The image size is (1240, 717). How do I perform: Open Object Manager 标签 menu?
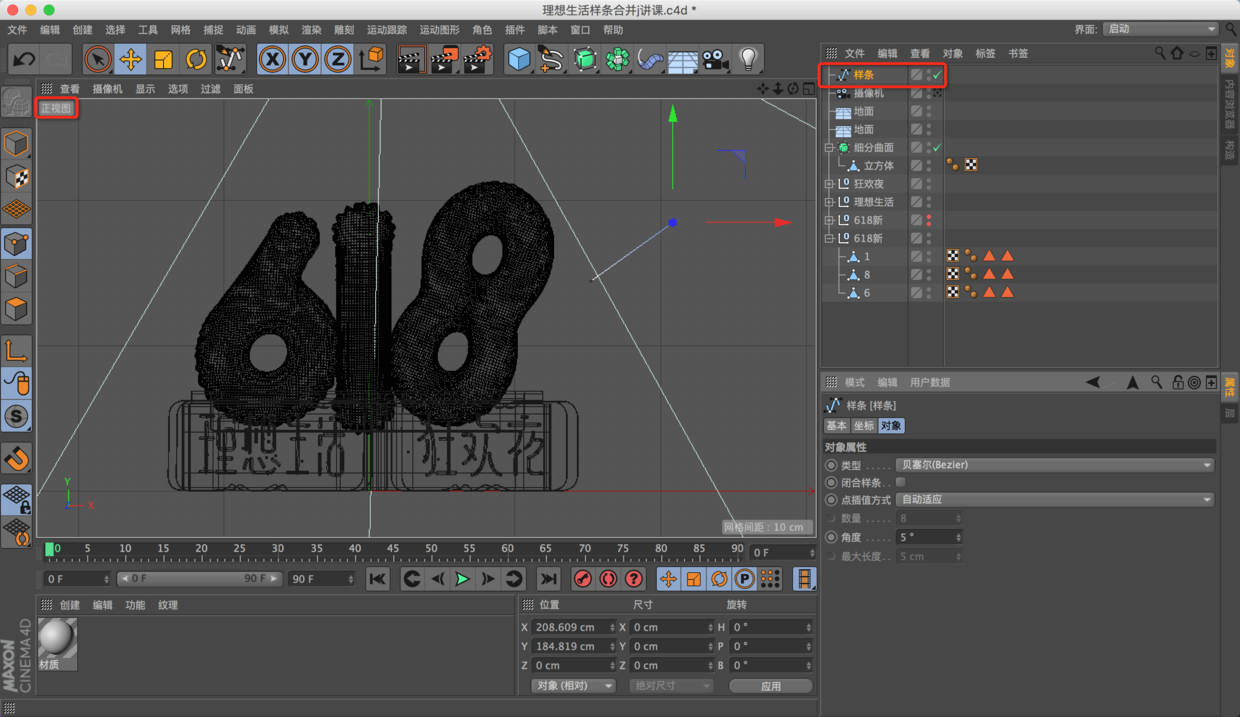tap(985, 53)
